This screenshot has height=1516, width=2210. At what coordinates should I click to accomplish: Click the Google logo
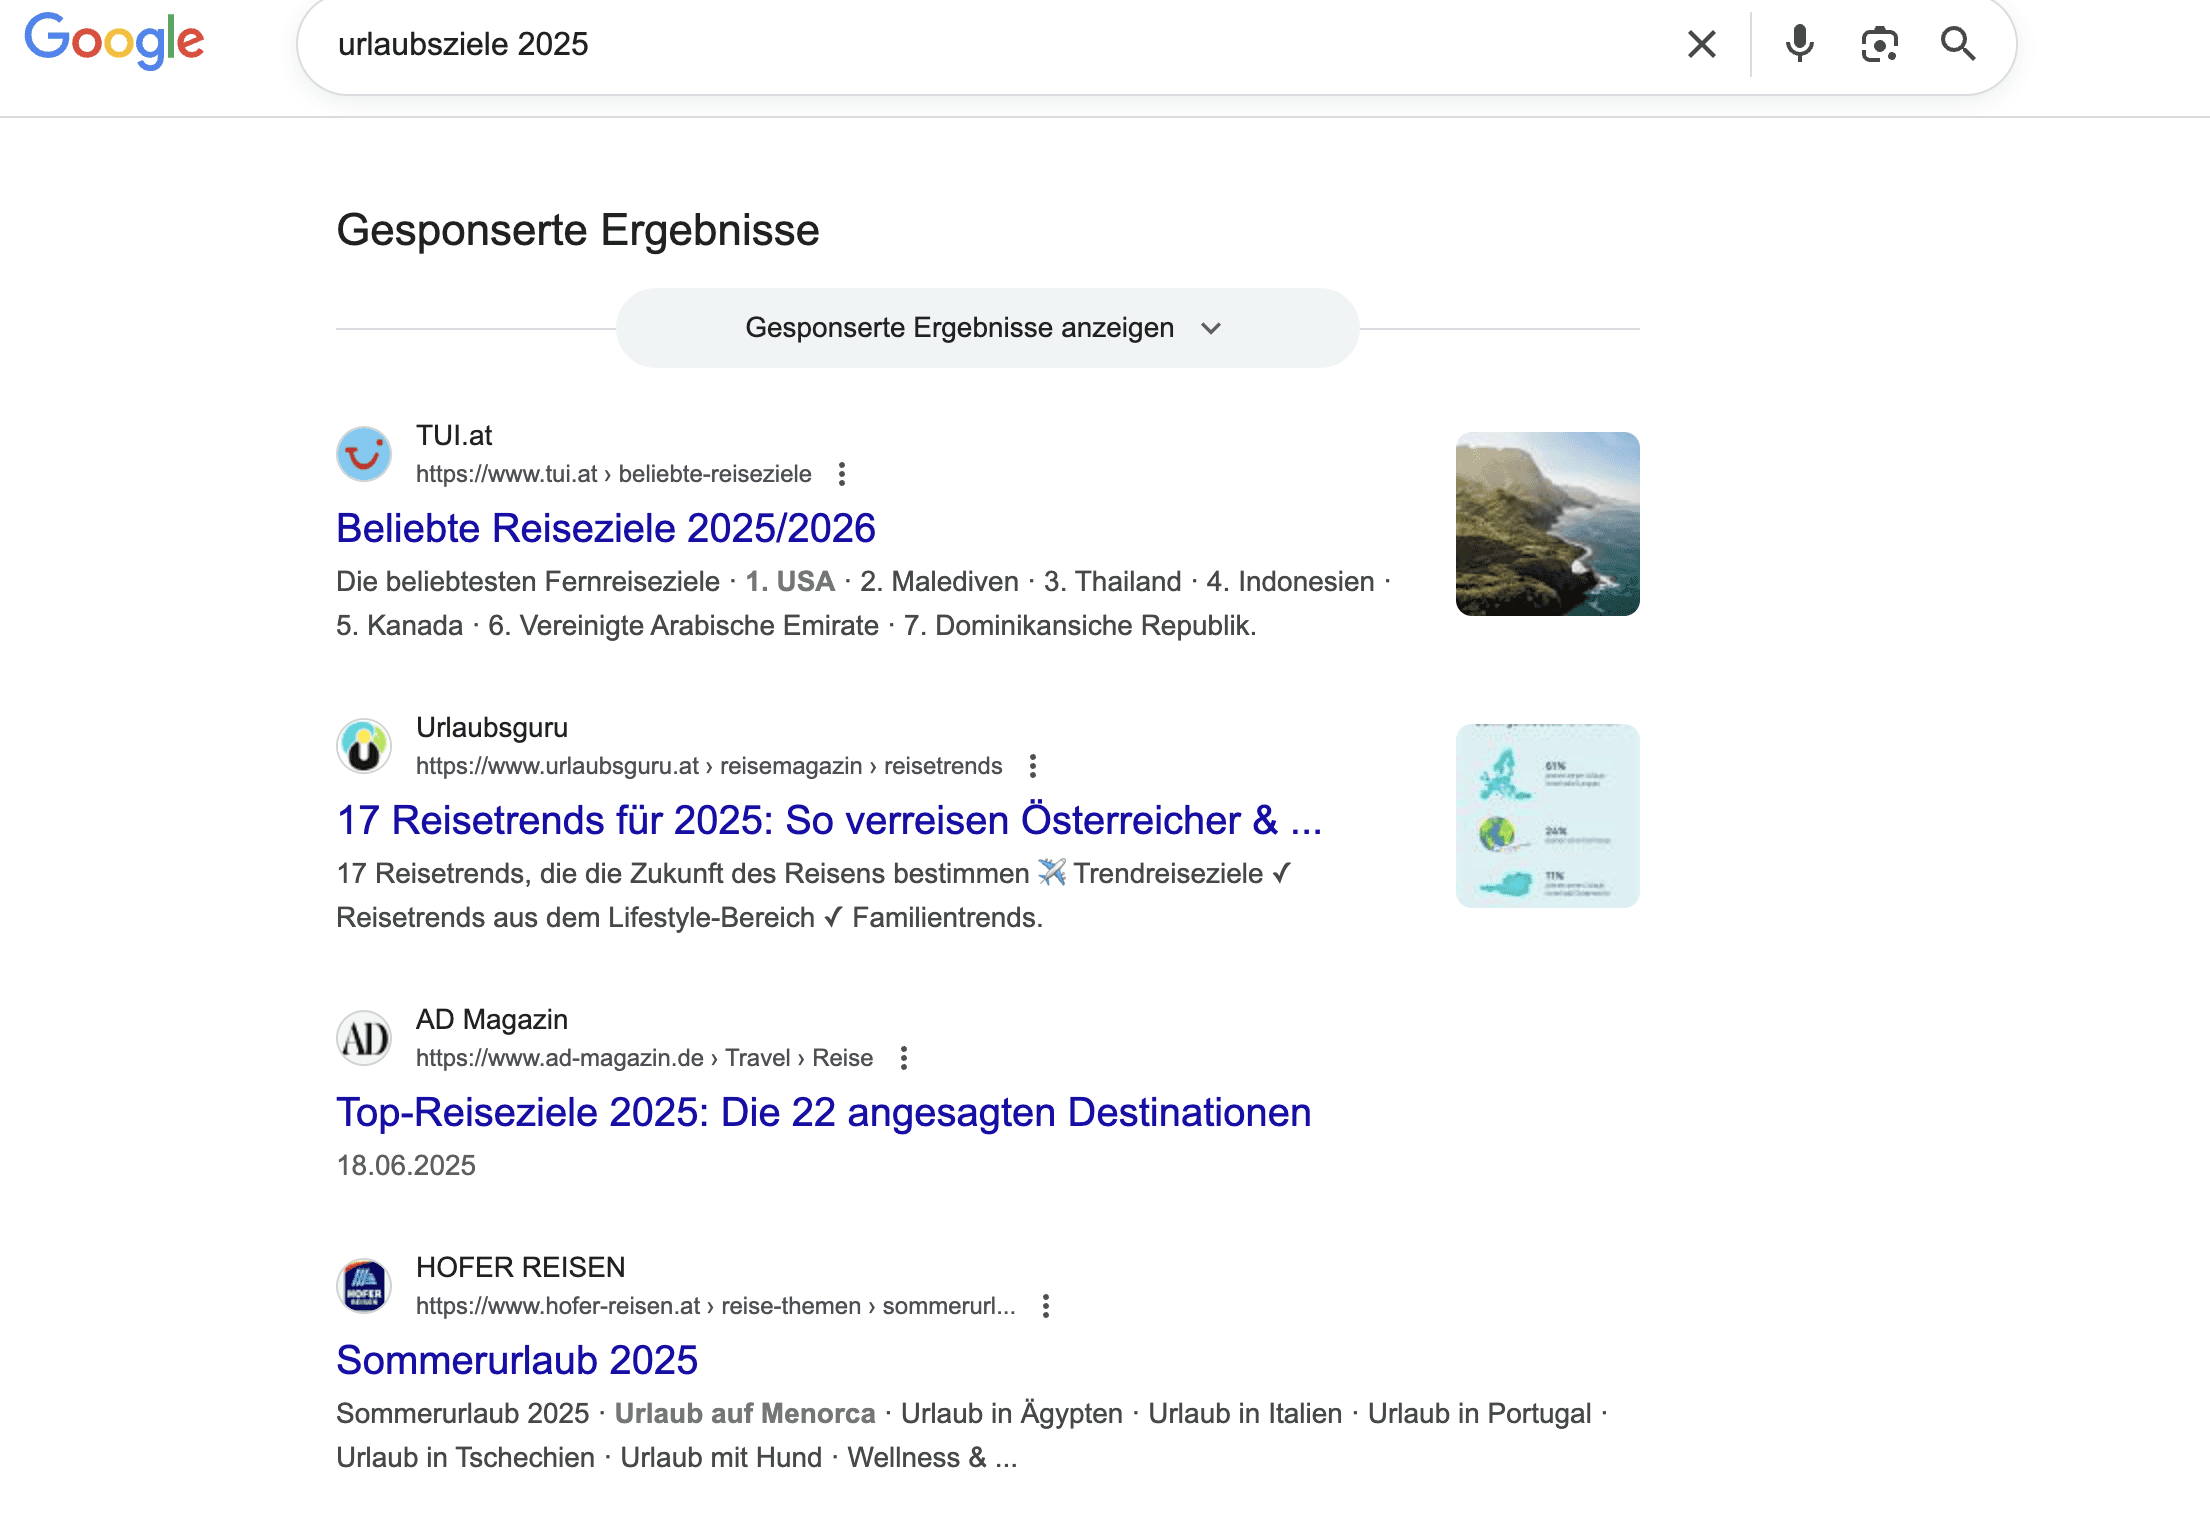[114, 41]
